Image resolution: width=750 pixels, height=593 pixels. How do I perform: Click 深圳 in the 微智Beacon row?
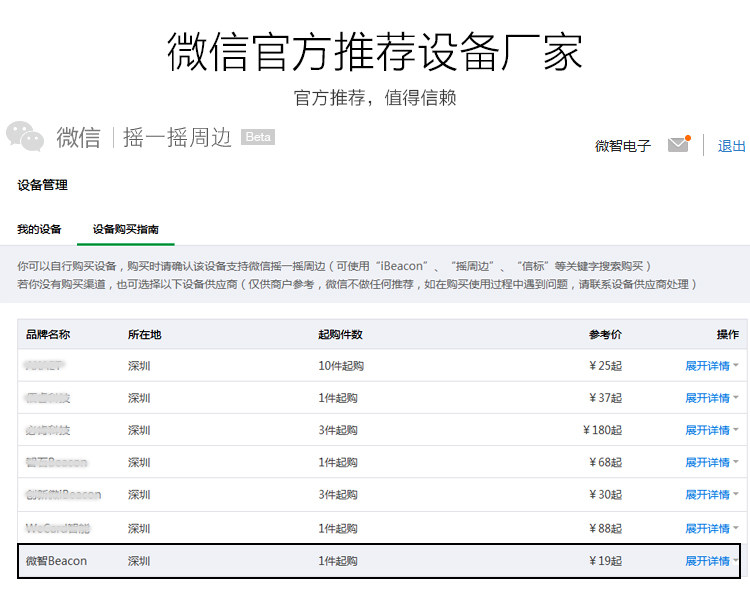click(x=139, y=561)
